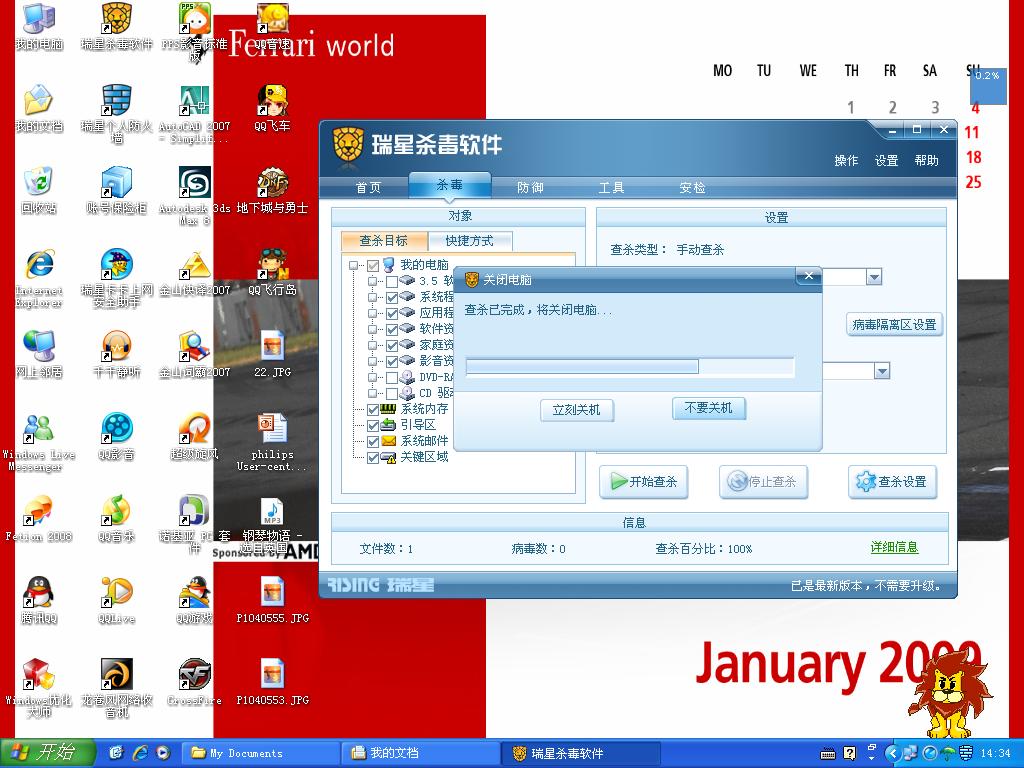Switch to 首页 tab

(368, 187)
